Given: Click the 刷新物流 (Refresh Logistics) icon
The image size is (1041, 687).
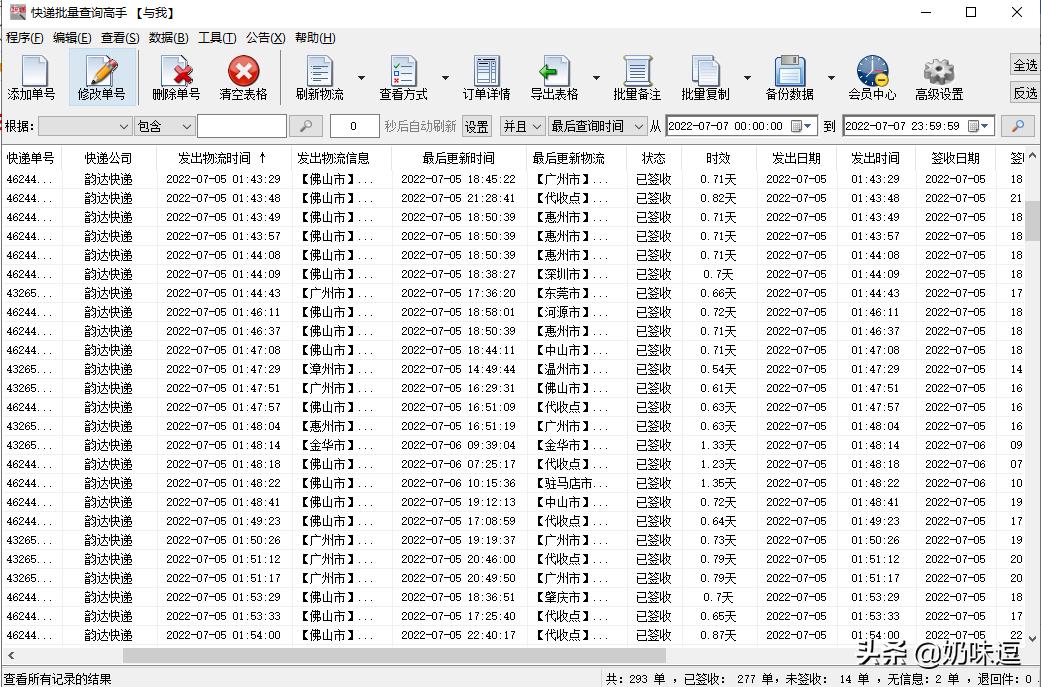Looking at the screenshot, I should click(318, 76).
